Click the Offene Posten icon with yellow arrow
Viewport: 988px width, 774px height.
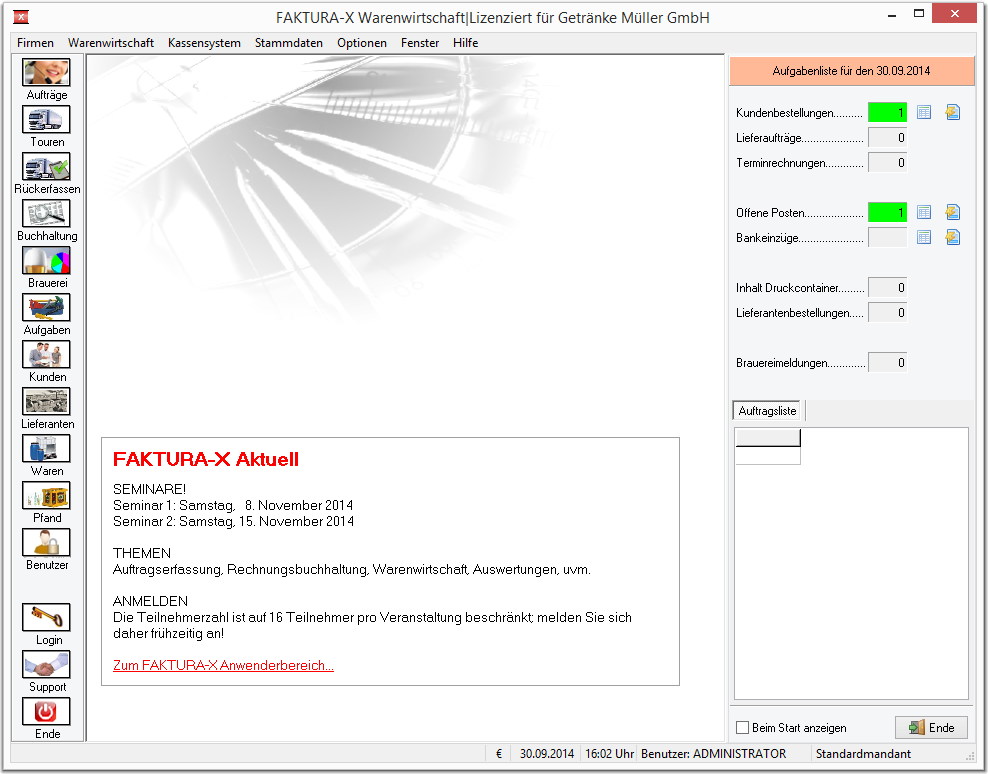pos(953,212)
